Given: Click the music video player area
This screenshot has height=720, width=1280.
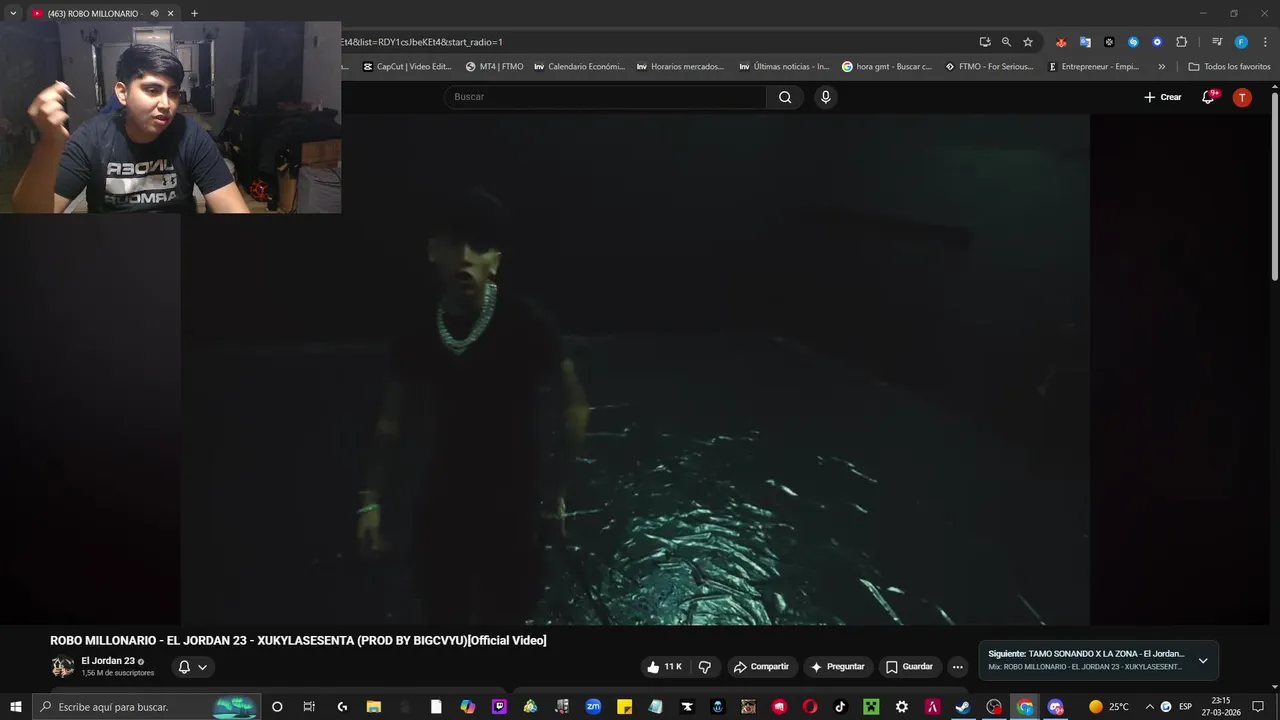Looking at the screenshot, I should click(x=635, y=370).
